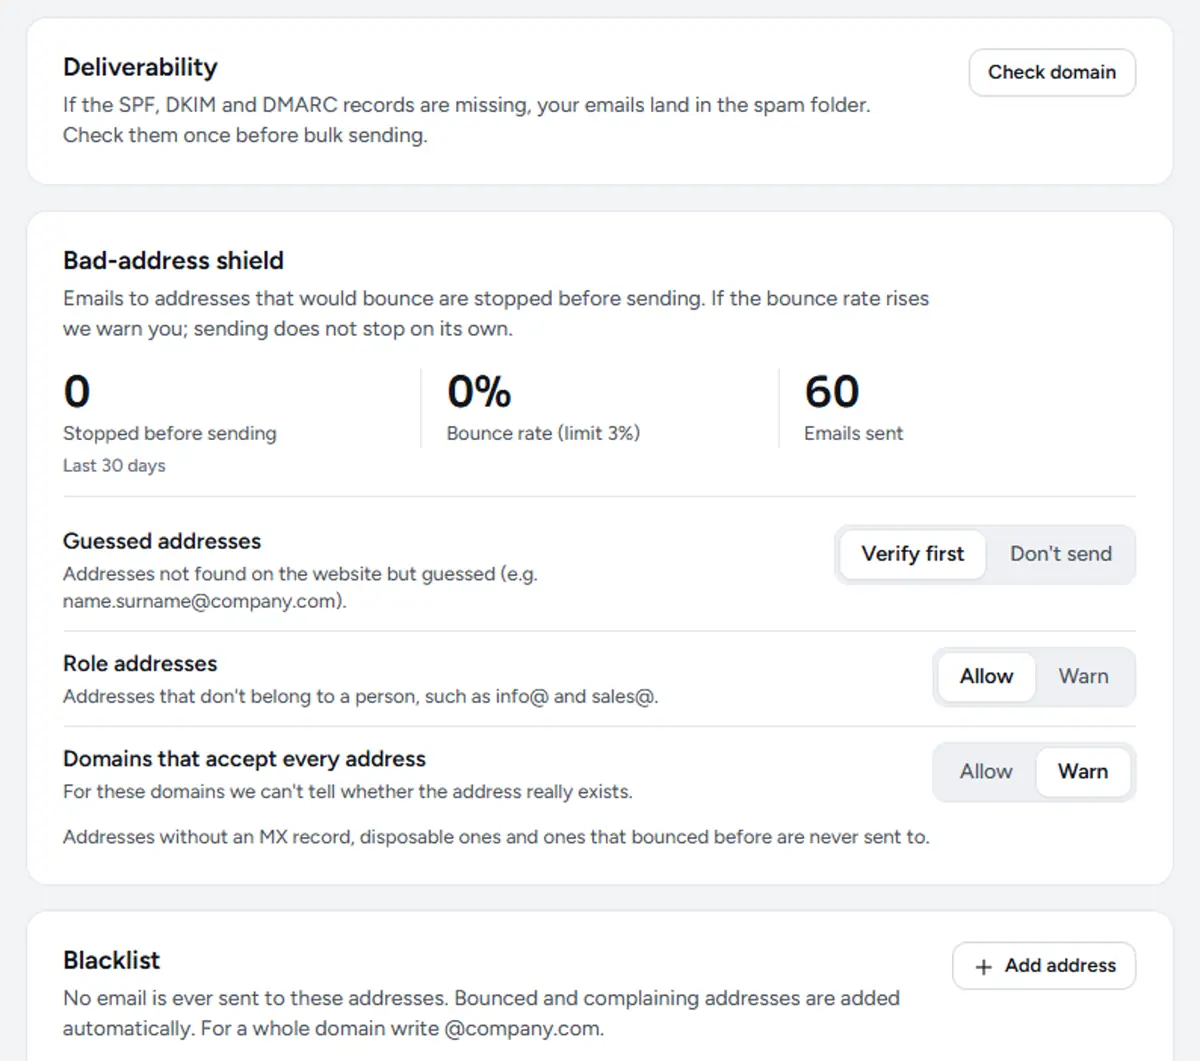Image resolution: width=1200 pixels, height=1061 pixels.
Task: Click the Bad-address shield heading
Action: [173, 261]
